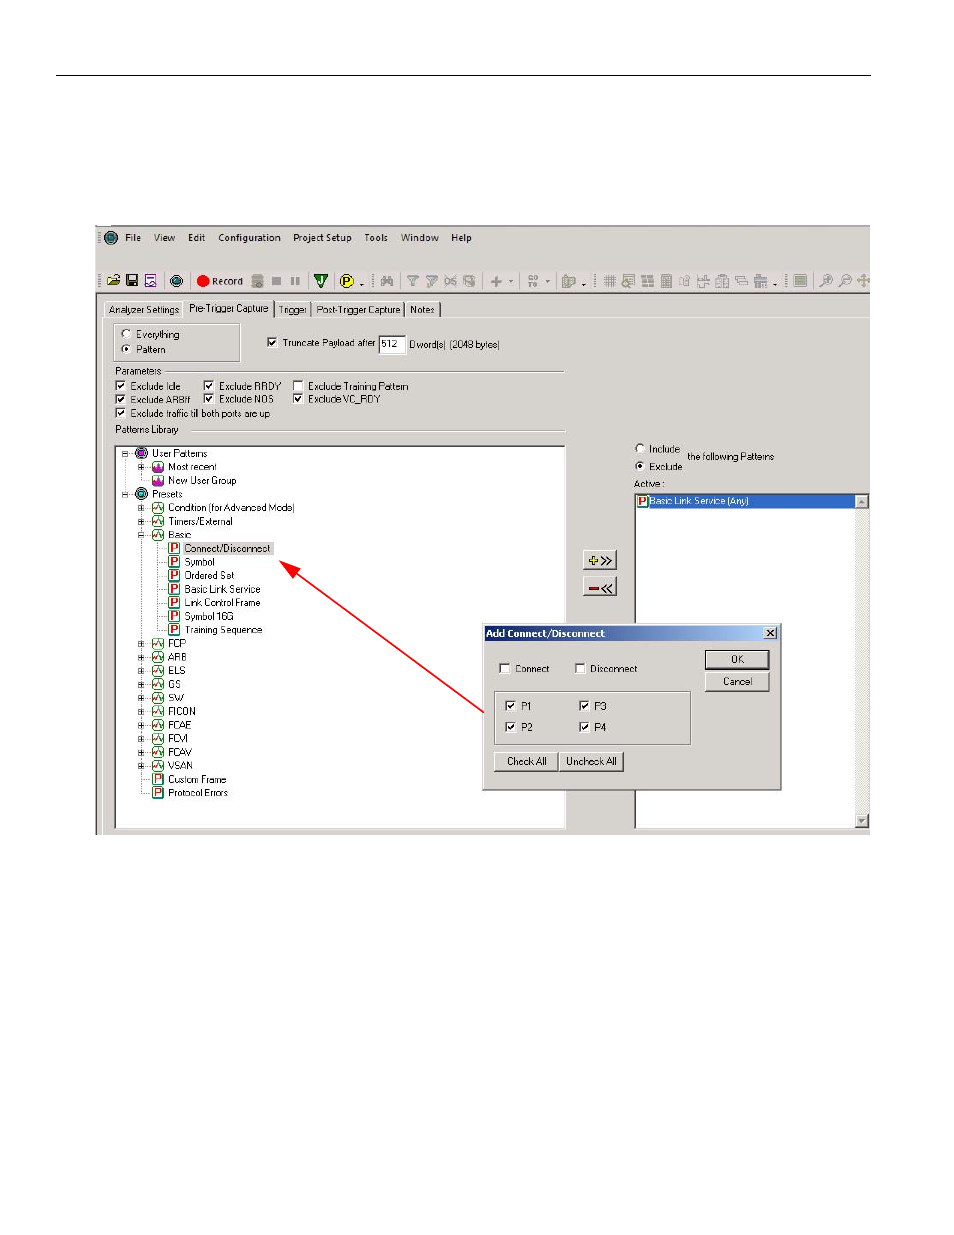Viewport: 954px width, 1235px height.
Task: Click the Link Control Frame P icon
Action: (x=174, y=602)
